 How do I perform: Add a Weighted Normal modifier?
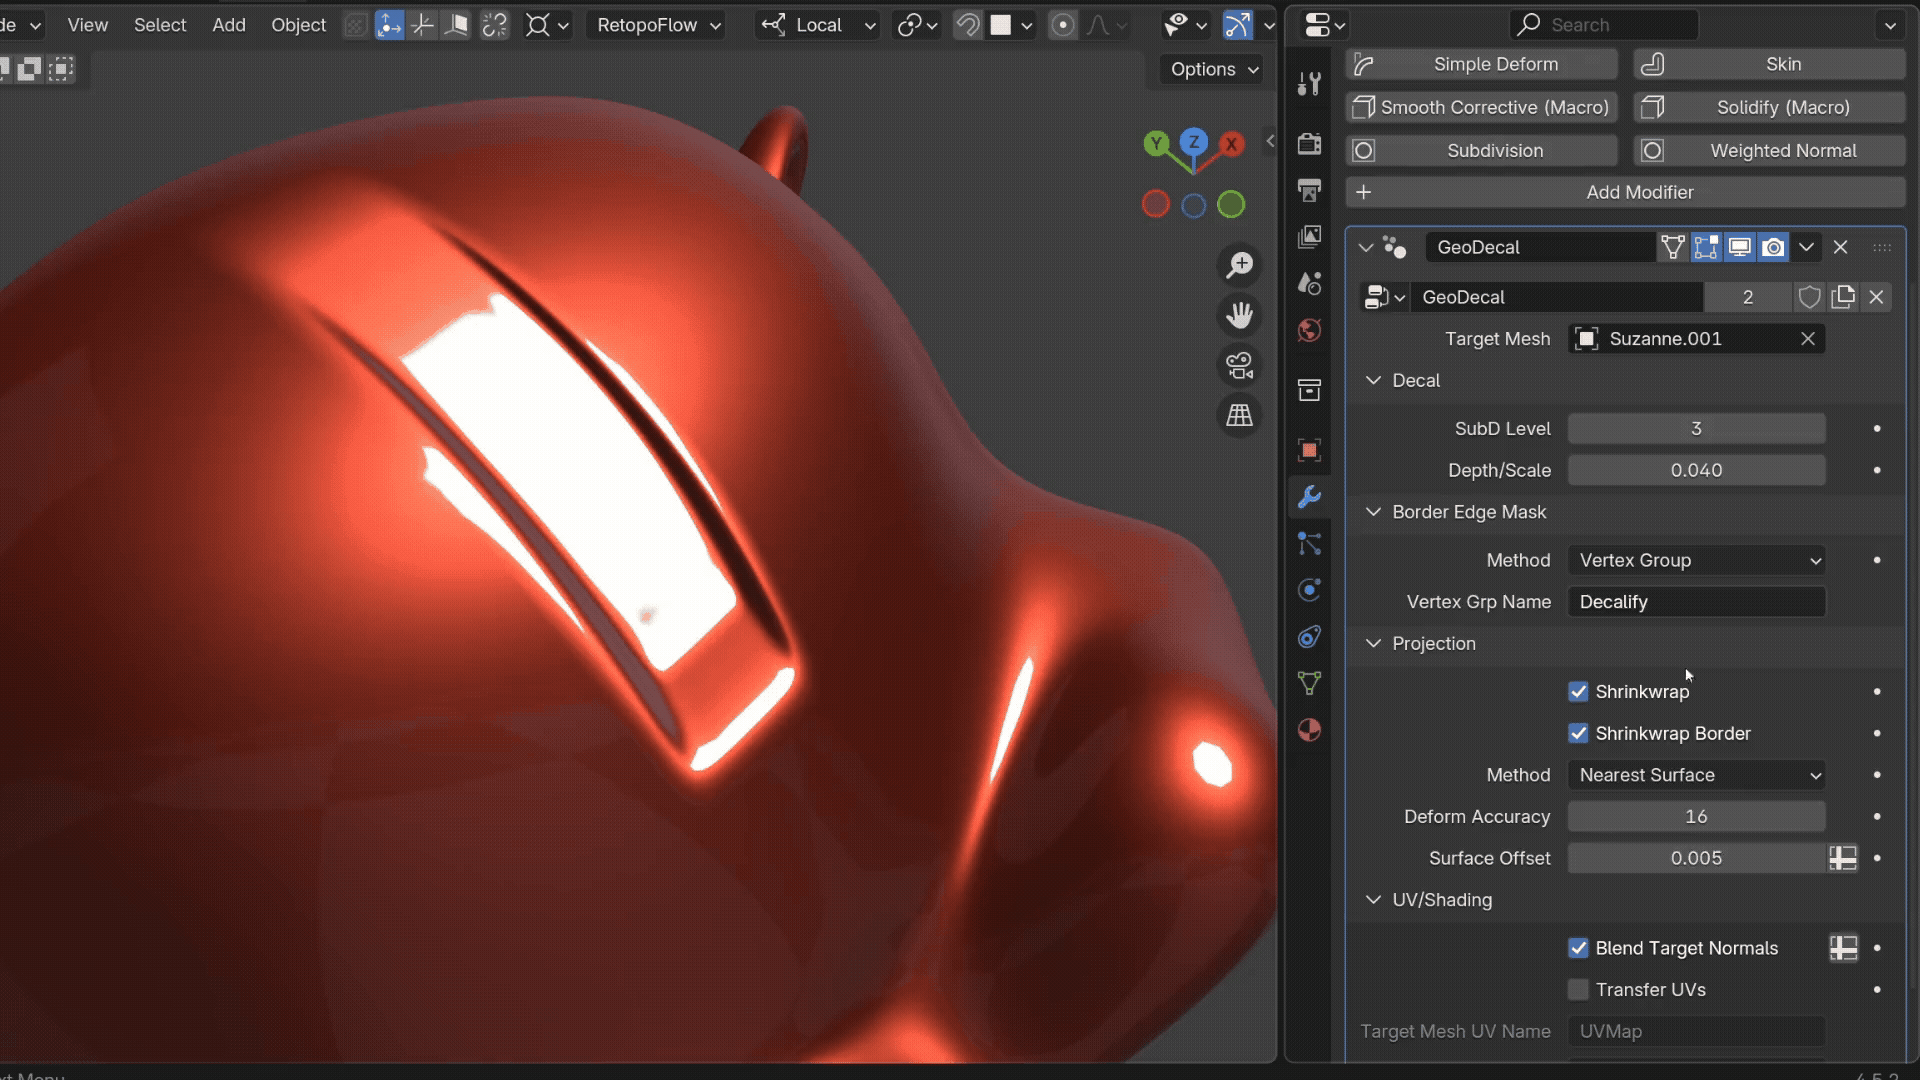tap(1769, 151)
